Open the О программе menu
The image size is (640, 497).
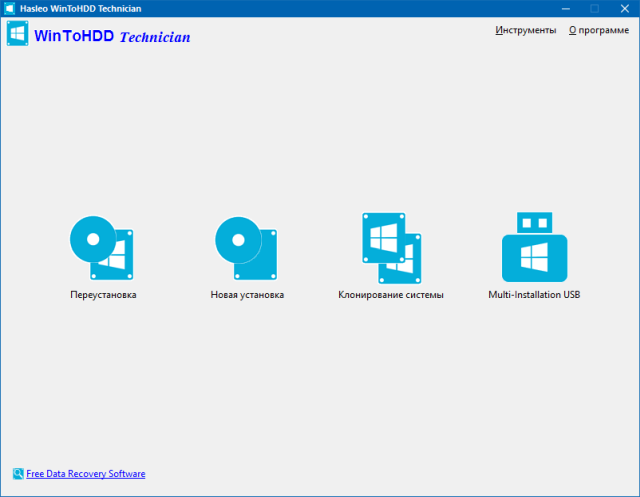(600, 30)
